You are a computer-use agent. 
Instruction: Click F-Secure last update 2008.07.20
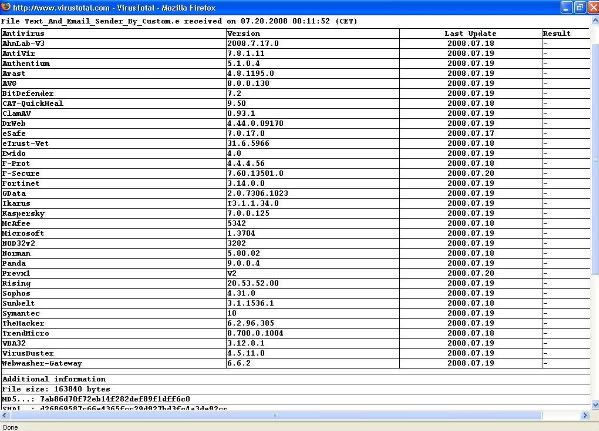click(471, 173)
